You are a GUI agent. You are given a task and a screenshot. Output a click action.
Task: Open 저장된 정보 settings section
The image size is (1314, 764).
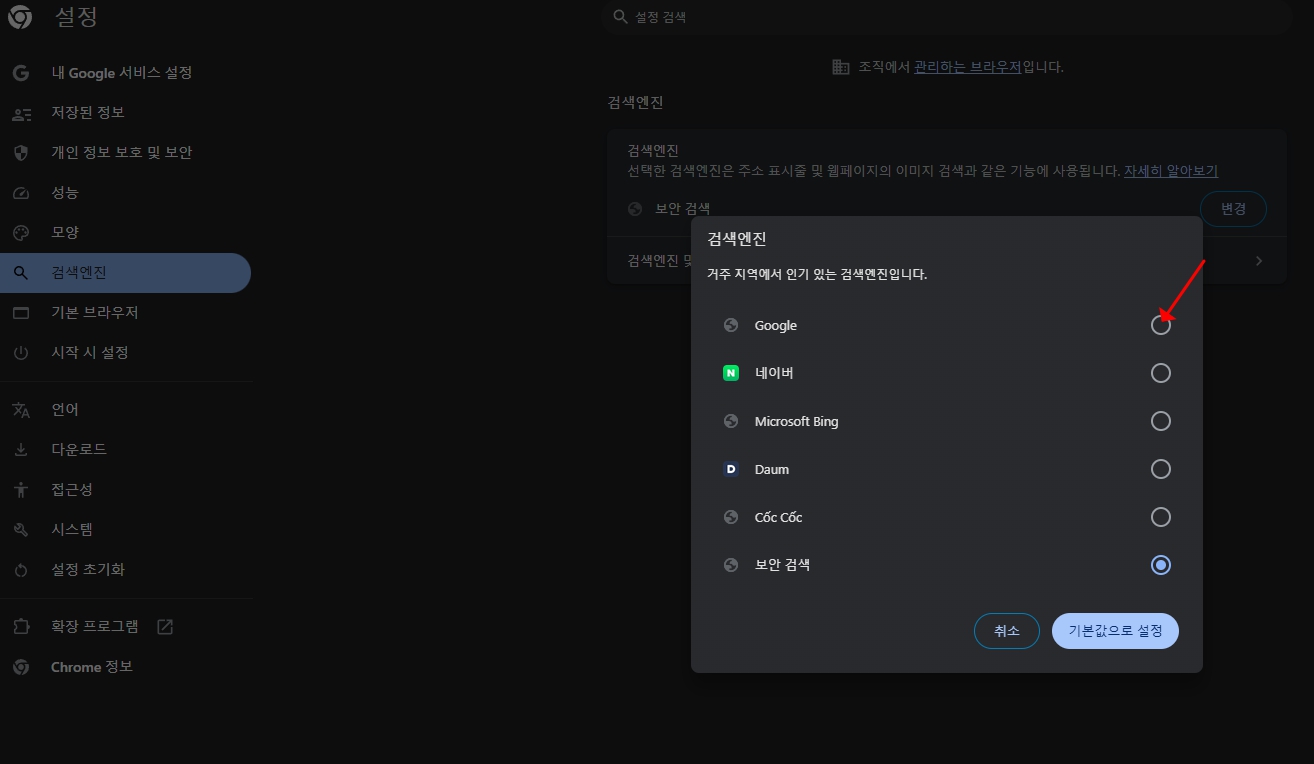125,113
